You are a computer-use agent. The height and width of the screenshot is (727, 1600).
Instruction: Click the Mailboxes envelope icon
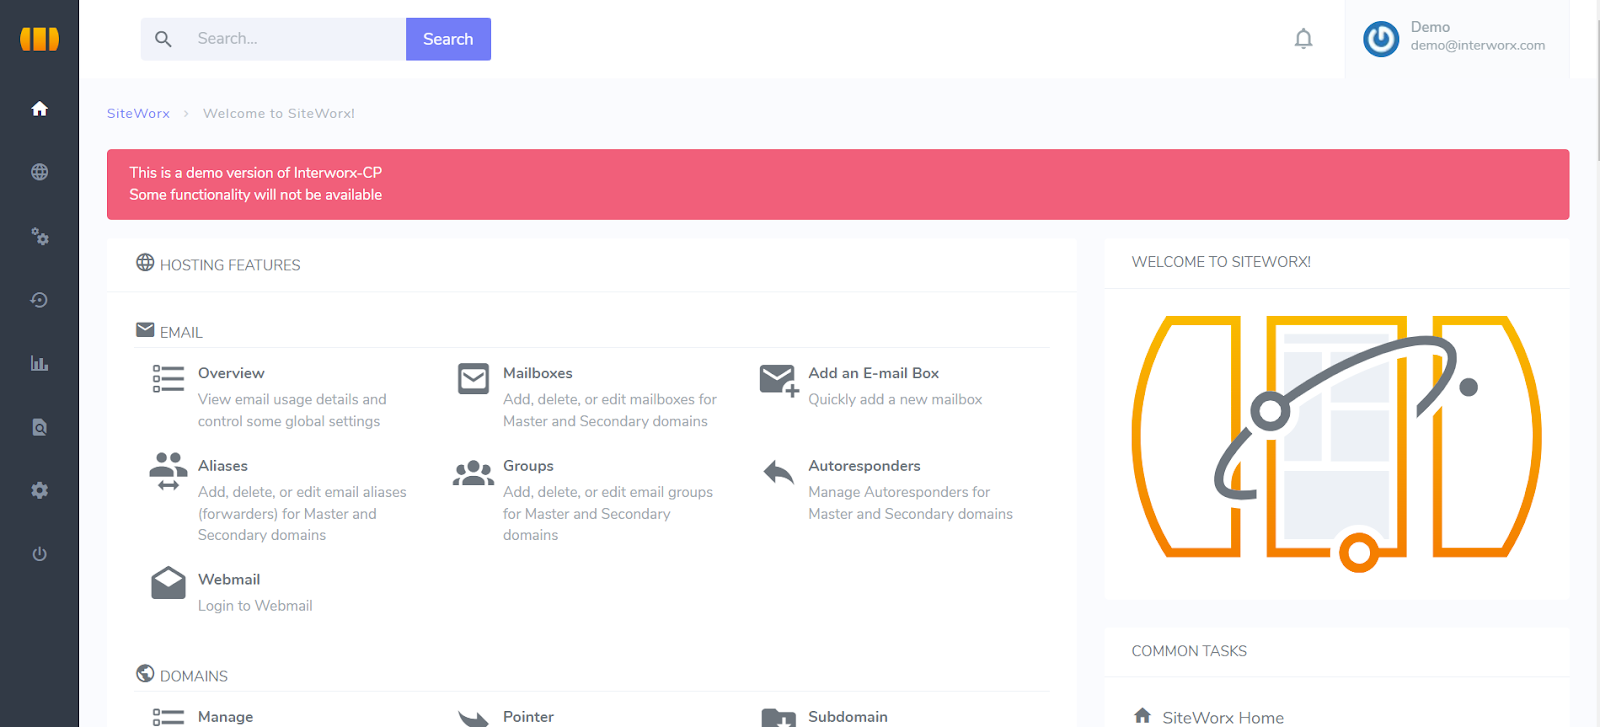(473, 379)
